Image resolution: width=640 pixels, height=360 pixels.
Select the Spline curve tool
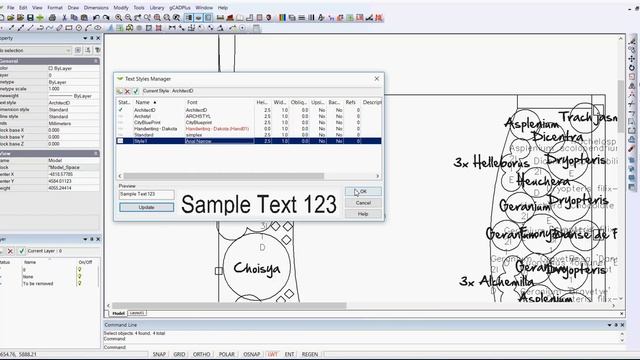coord(50,28)
